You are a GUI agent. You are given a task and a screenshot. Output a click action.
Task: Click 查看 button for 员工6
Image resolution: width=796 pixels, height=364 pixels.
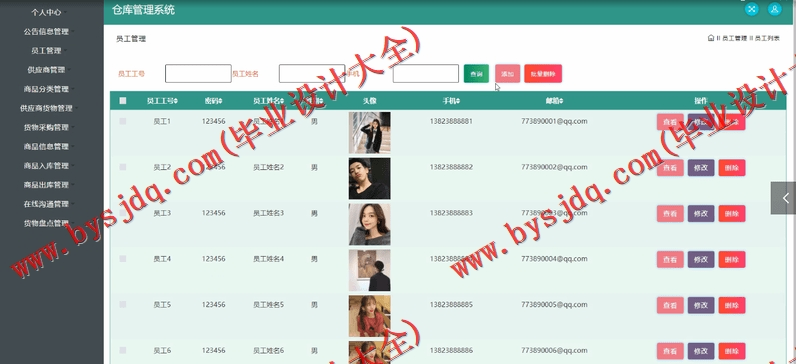(x=670, y=351)
